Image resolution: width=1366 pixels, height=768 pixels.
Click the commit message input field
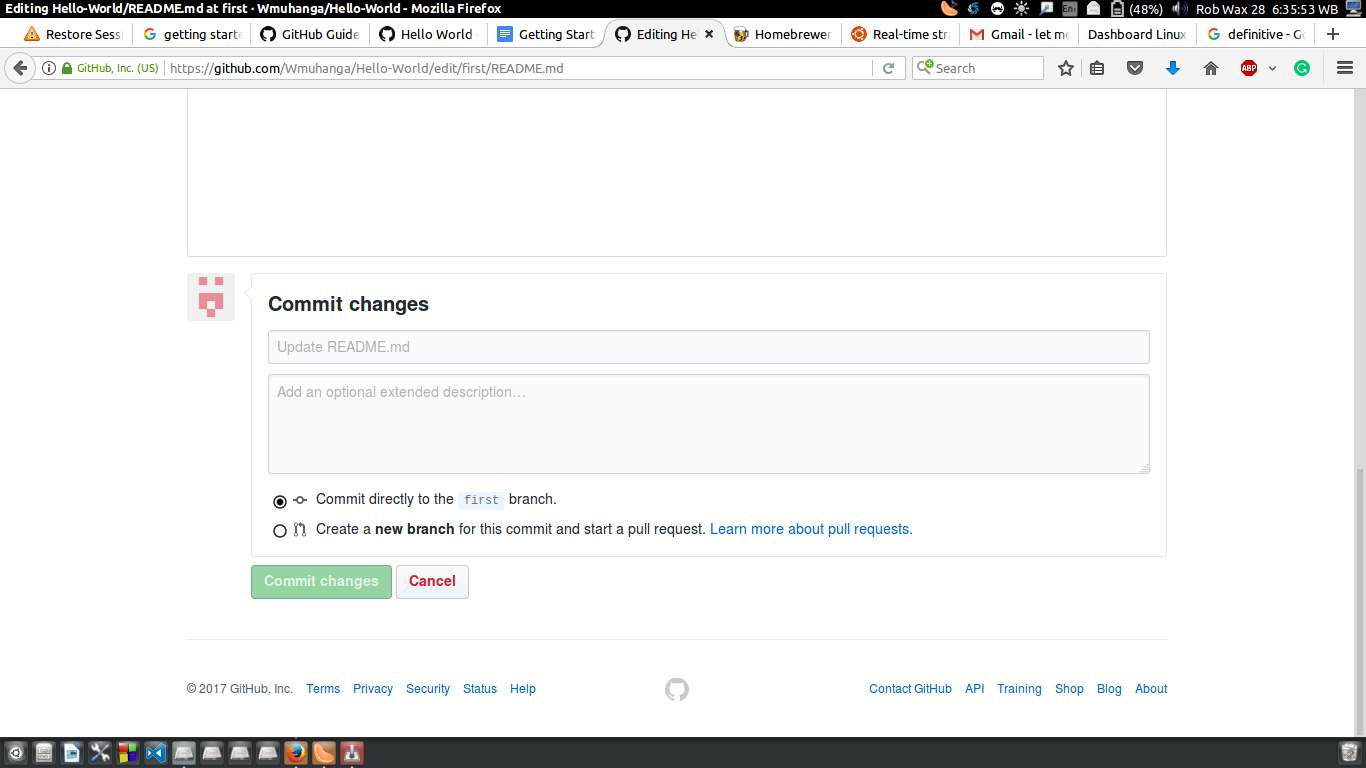point(708,346)
